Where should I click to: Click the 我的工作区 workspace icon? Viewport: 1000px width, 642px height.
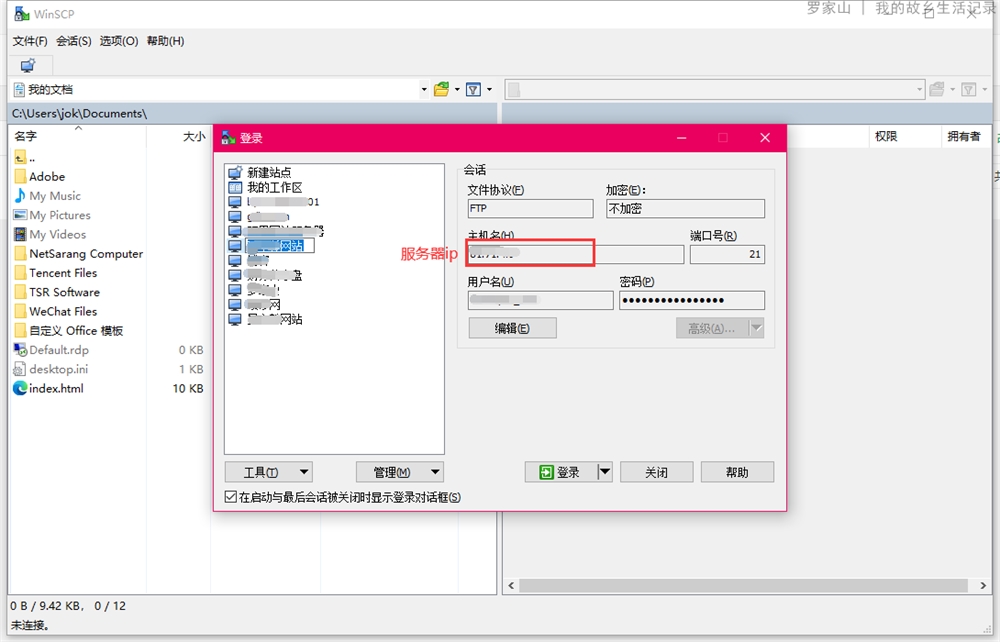[235, 187]
